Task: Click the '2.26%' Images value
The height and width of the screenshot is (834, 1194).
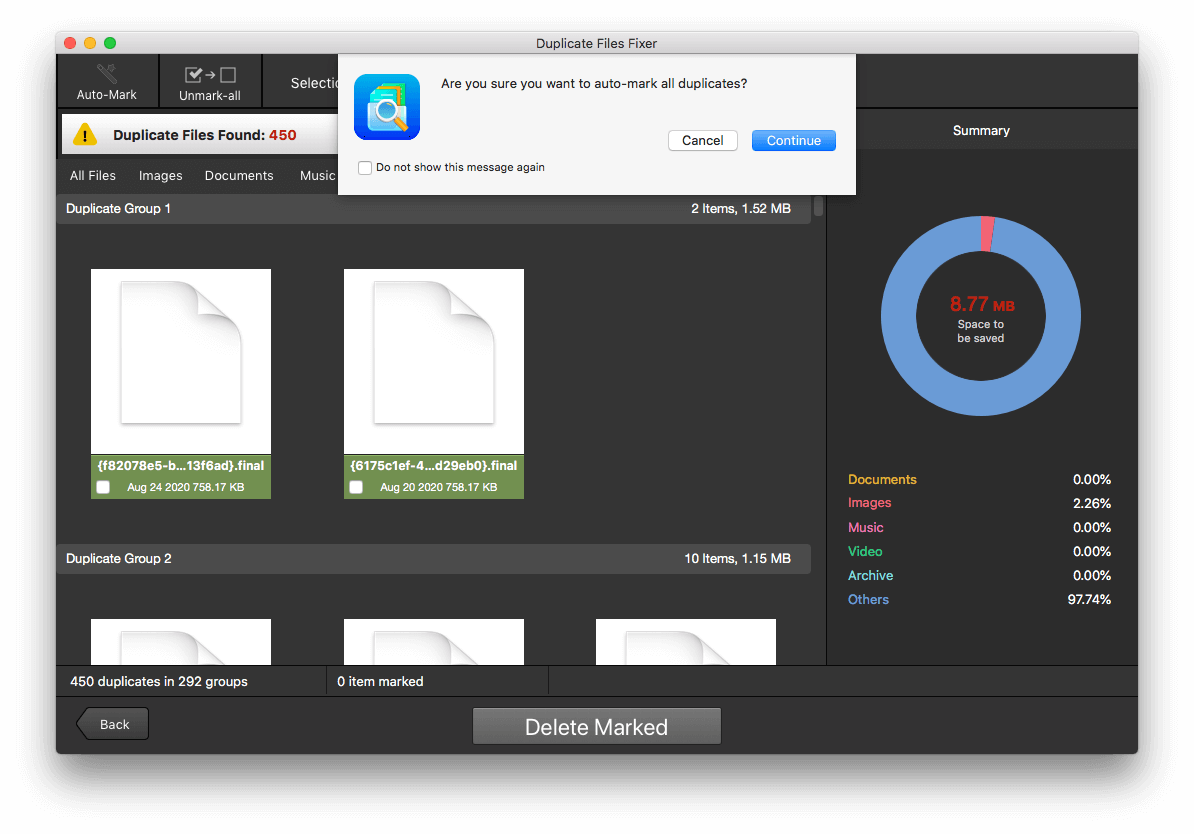Action: (x=1092, y=503)
